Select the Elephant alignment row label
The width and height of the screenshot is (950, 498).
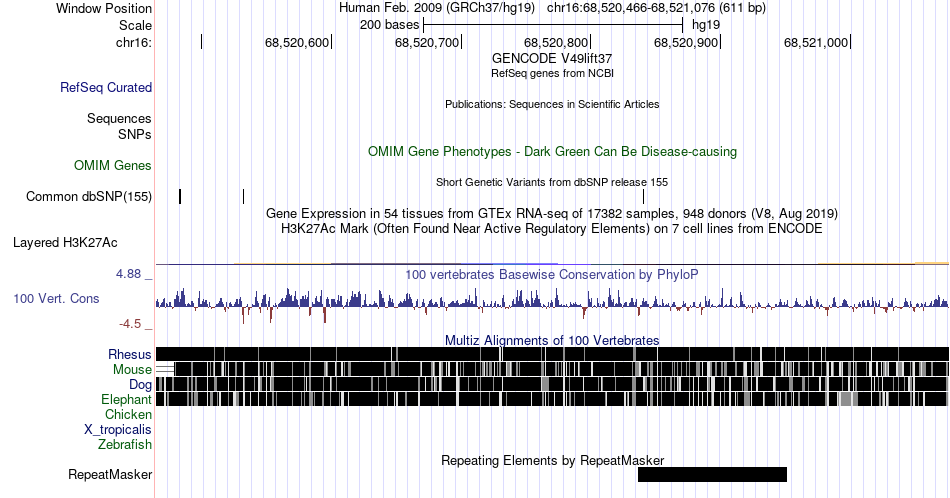pos(127,399)
